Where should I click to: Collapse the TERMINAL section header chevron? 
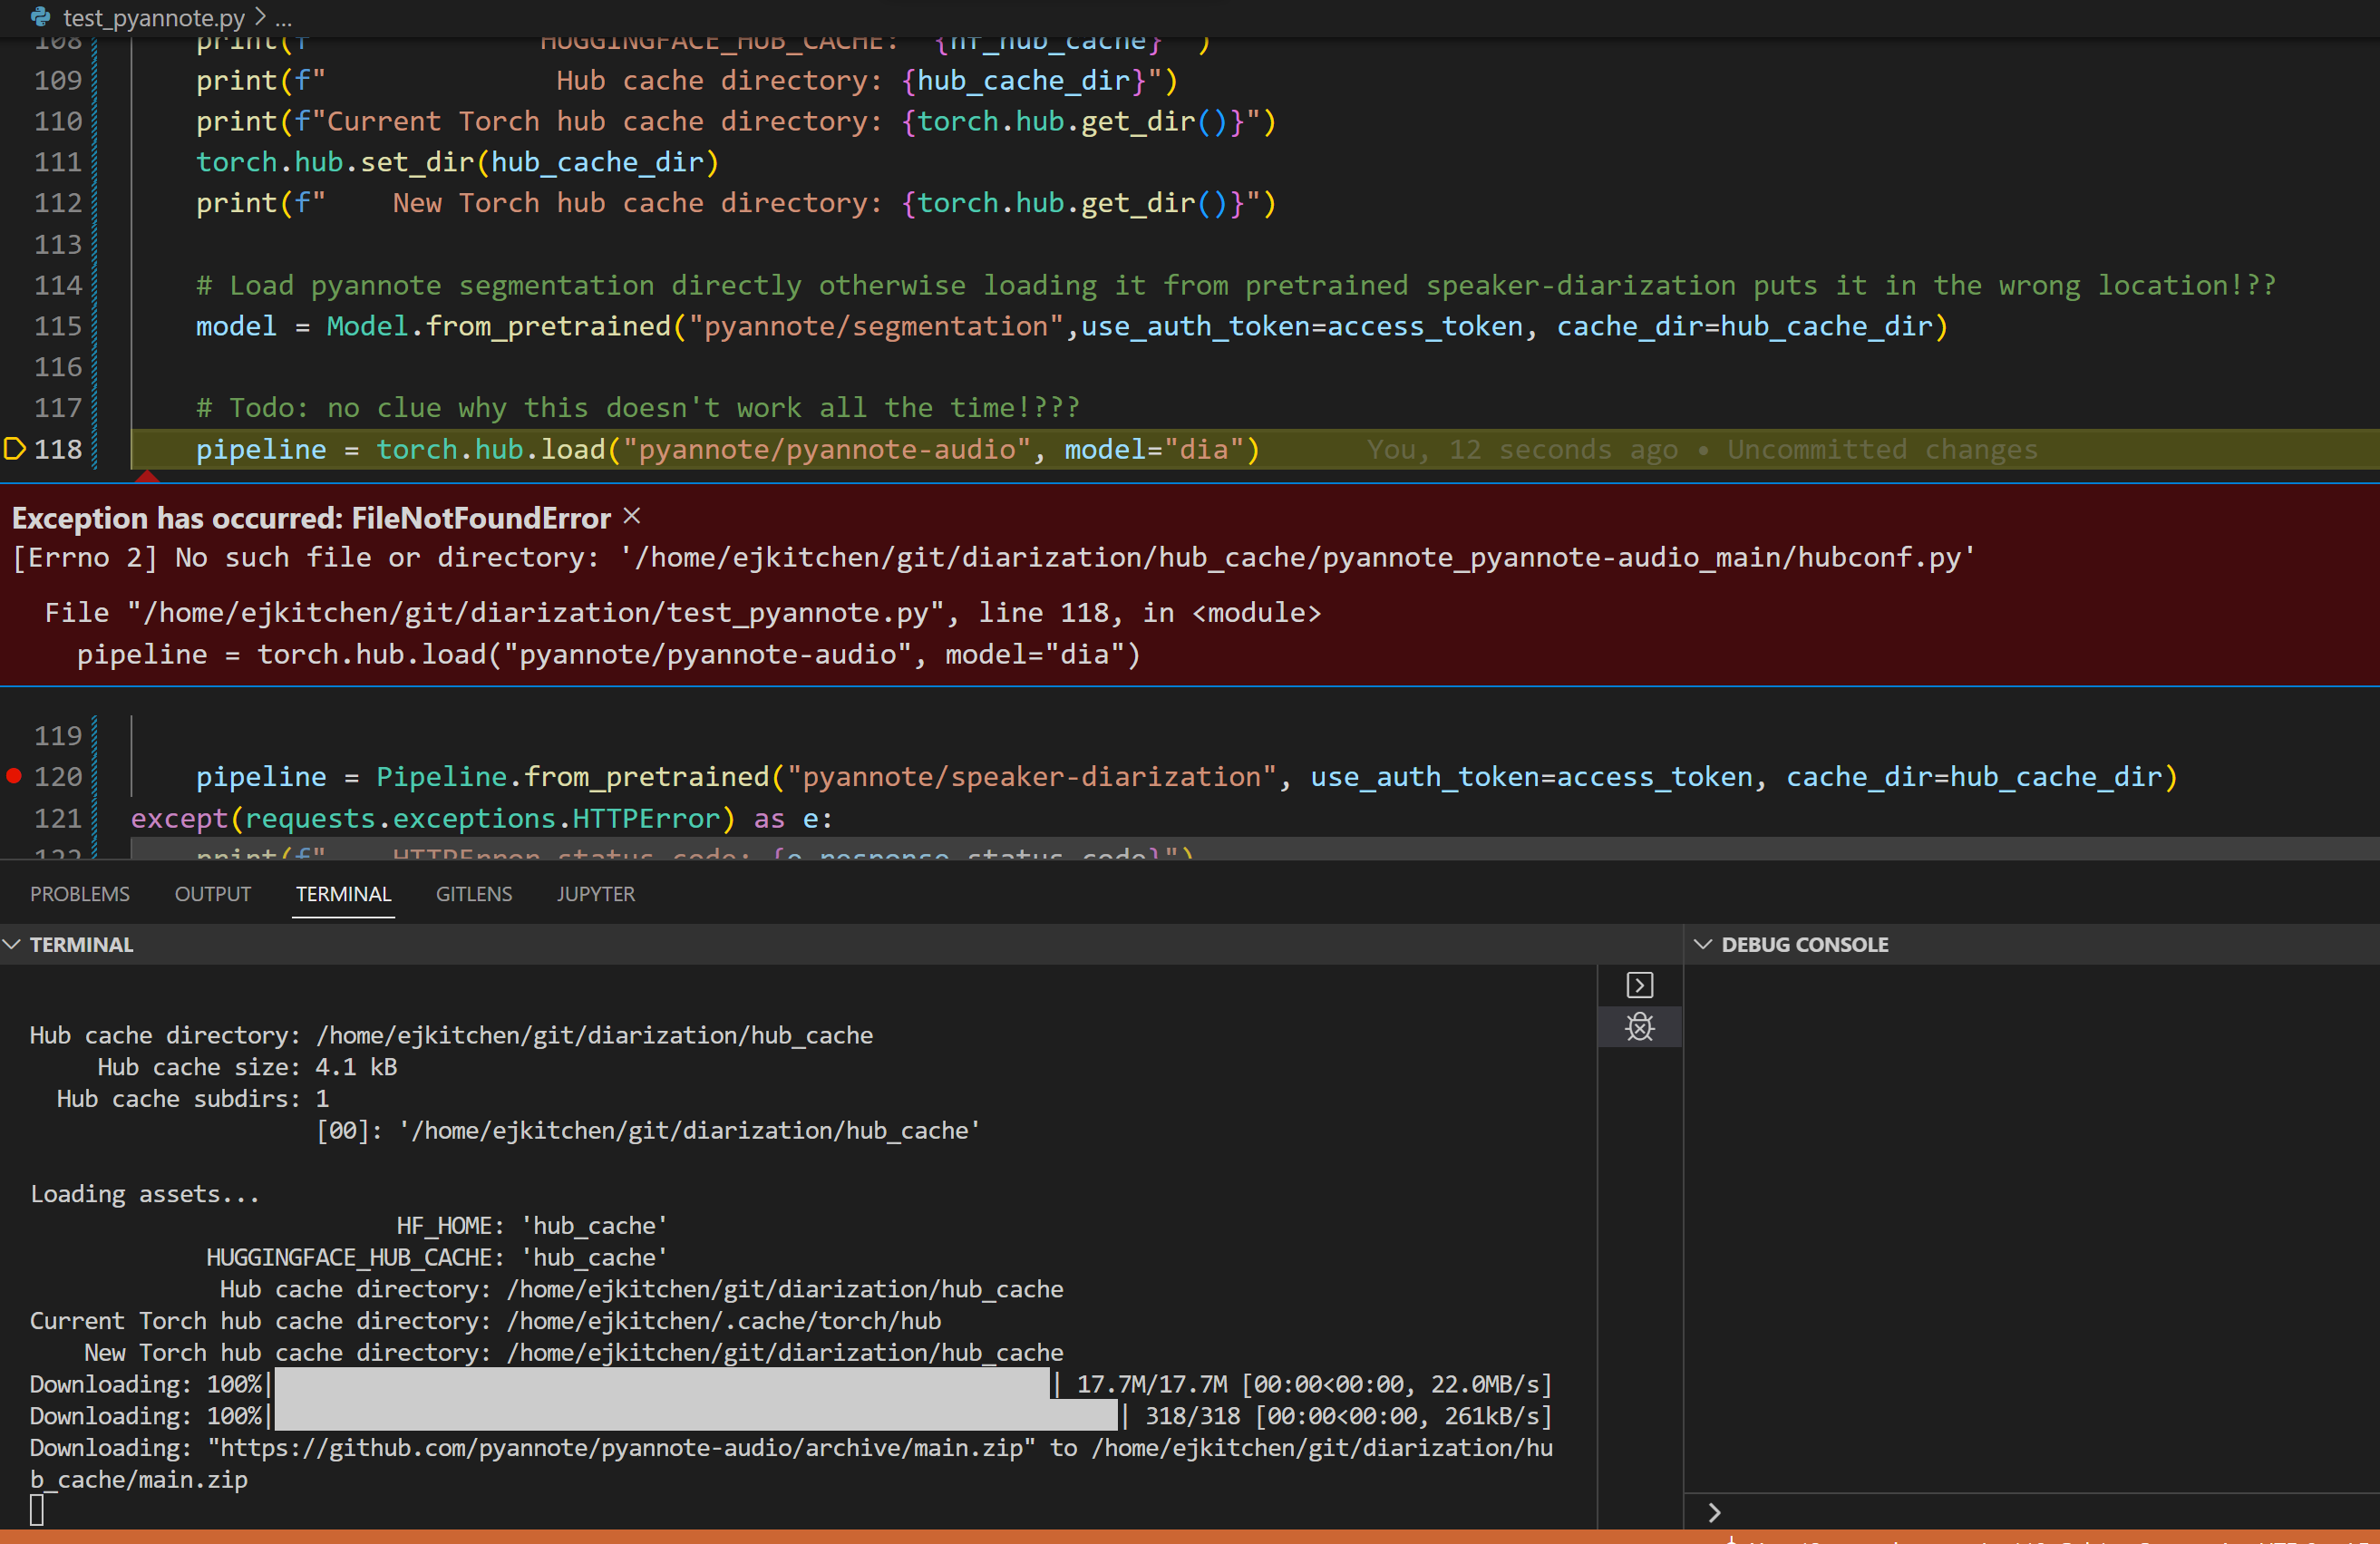coord(12,943)
